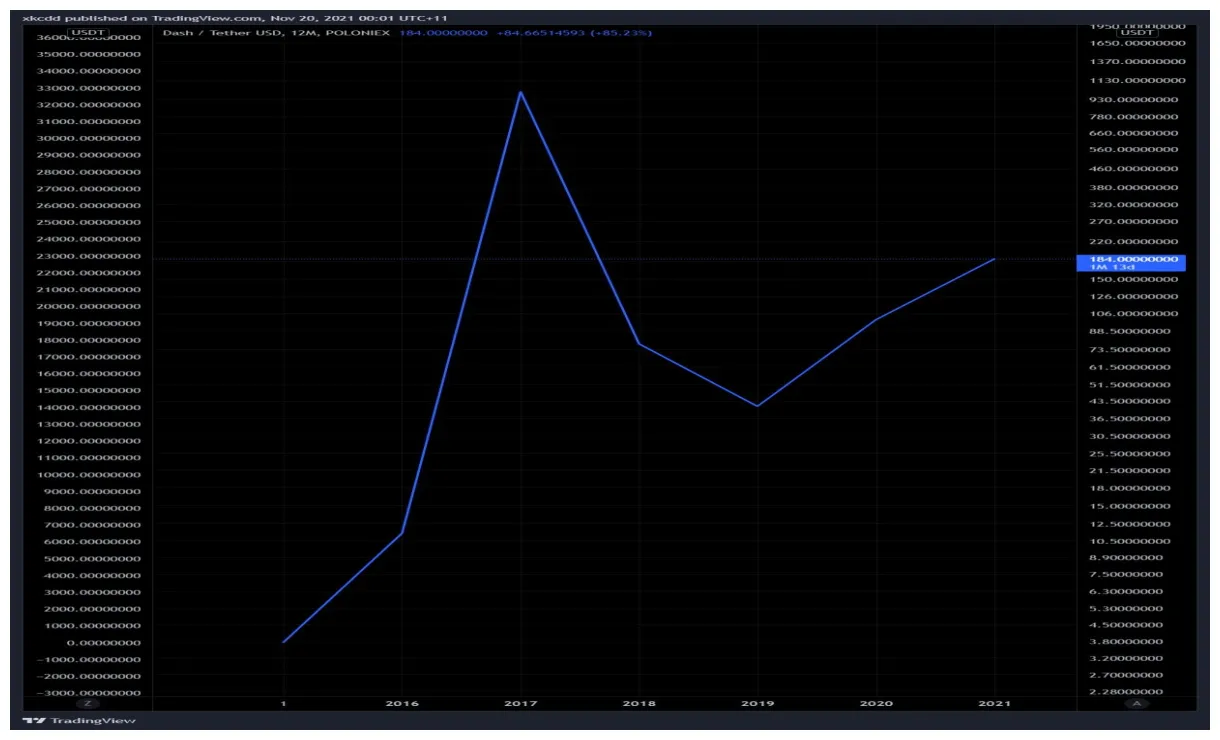The width and height of the screenshot is (1220, 740).
Task: Open the Dash / Tether USD symbol legend
Action: [220, 33]
